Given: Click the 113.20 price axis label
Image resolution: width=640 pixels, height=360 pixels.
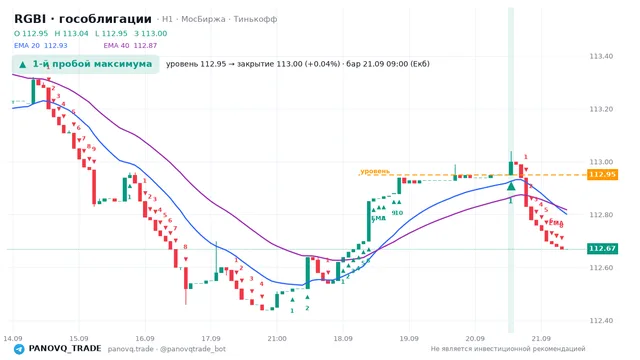Looking at the screenshot, I should coord(601,109).
